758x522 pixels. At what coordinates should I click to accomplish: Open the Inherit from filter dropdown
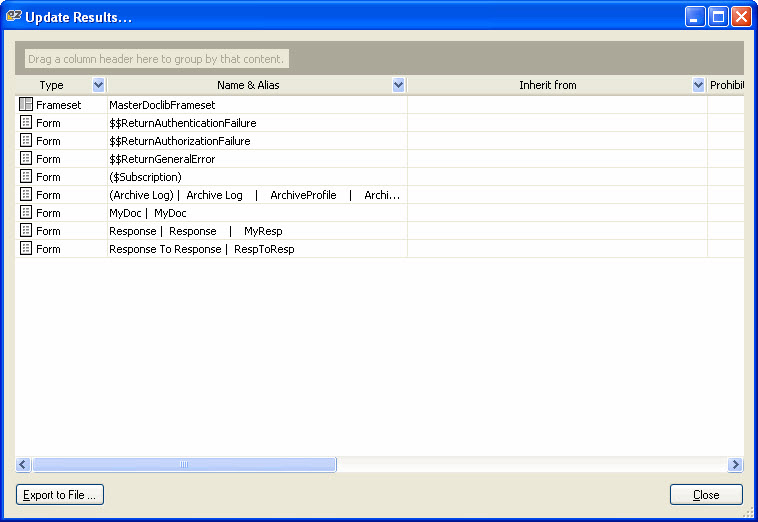[698, 86]
